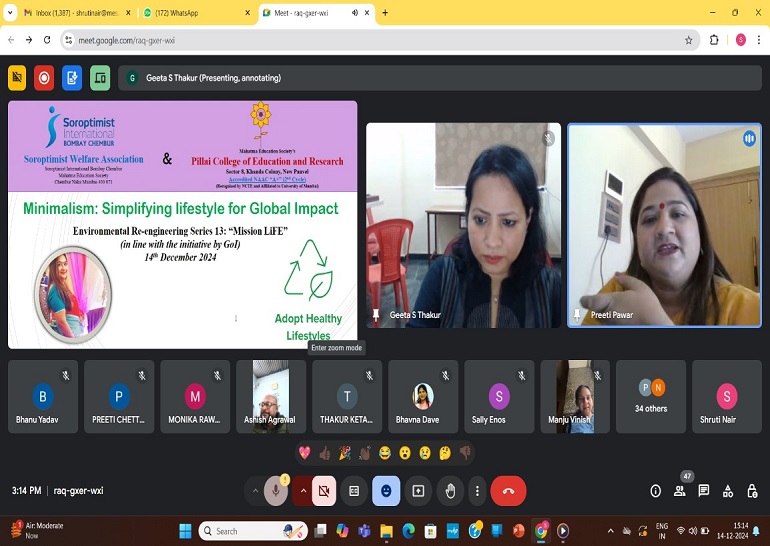
Task: Open File Explorer from taskbar
Action: tap(386, 531)
